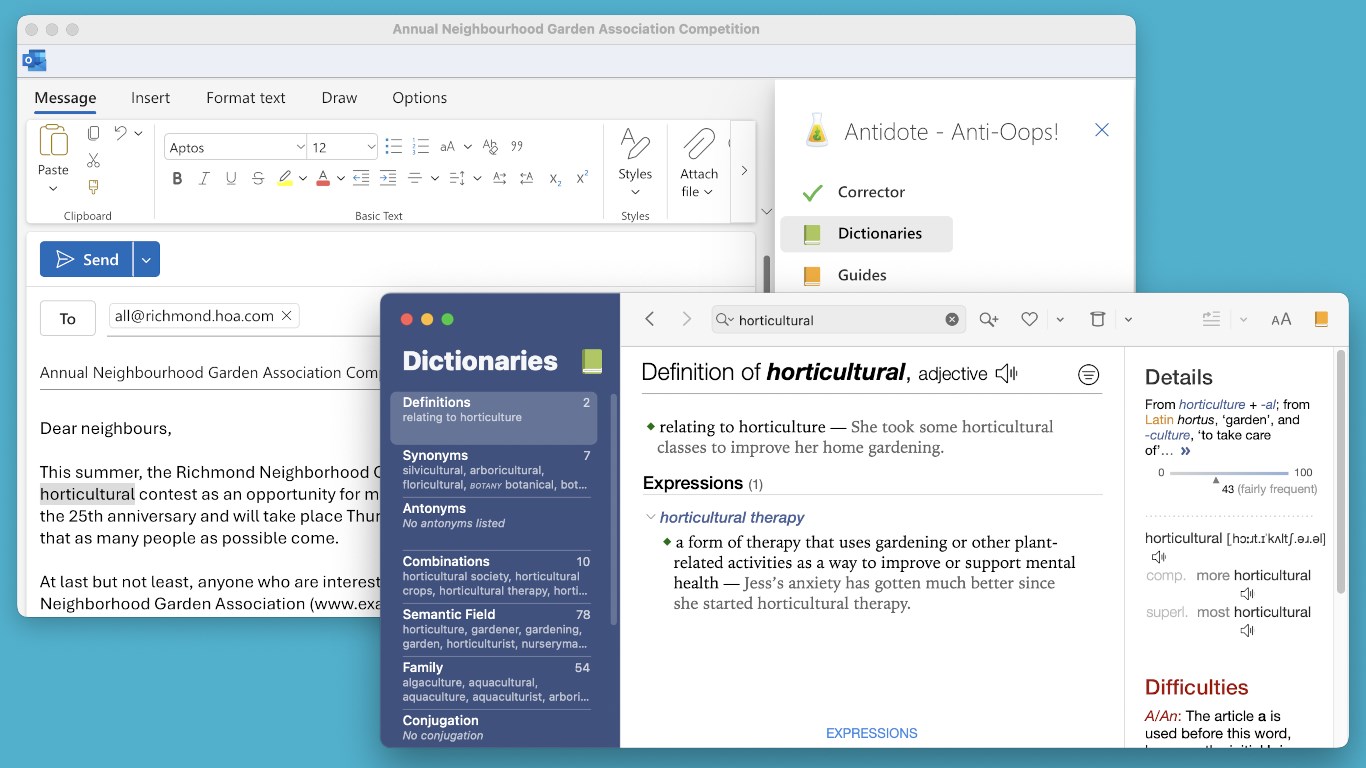Toggle italic formatting
Image resolution: width=1366 pixels, height=768 pixels.
204,178
